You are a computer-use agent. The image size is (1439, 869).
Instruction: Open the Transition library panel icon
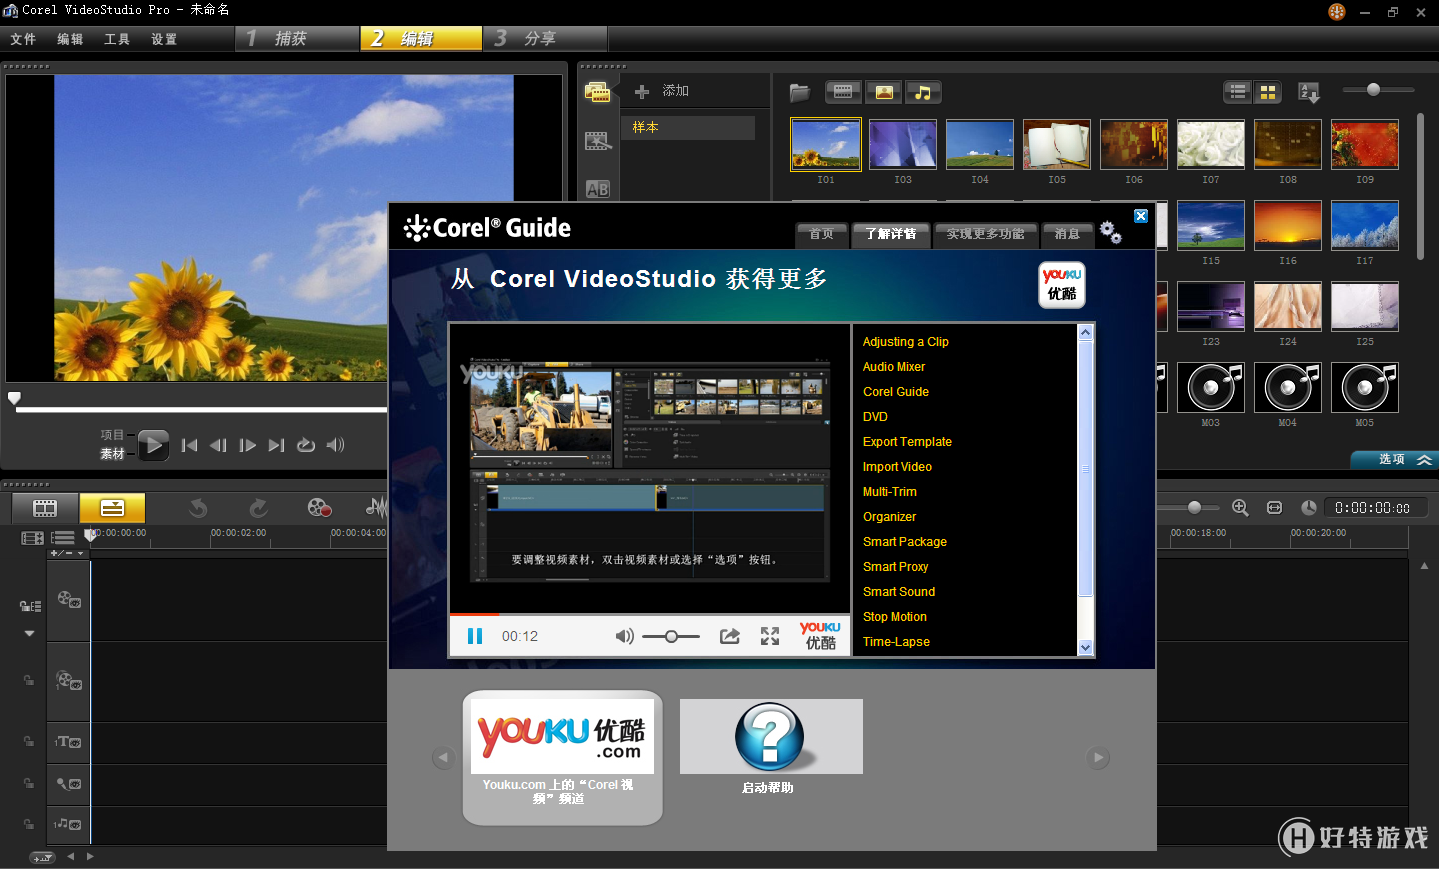point(597,141)
